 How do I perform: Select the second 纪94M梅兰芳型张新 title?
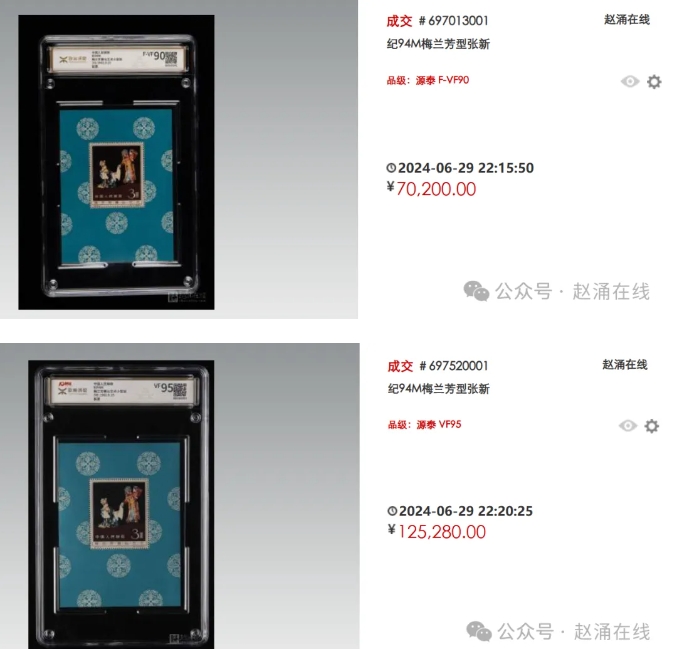(x=438, y=389)
